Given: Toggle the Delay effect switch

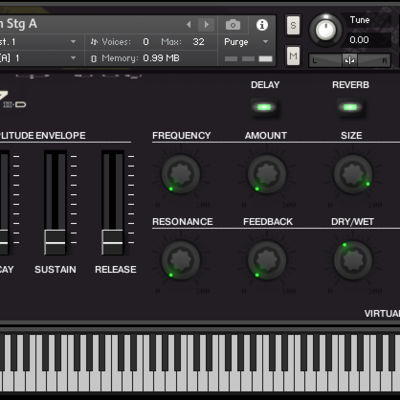Looking at the screenshot, I should [264, 107].
